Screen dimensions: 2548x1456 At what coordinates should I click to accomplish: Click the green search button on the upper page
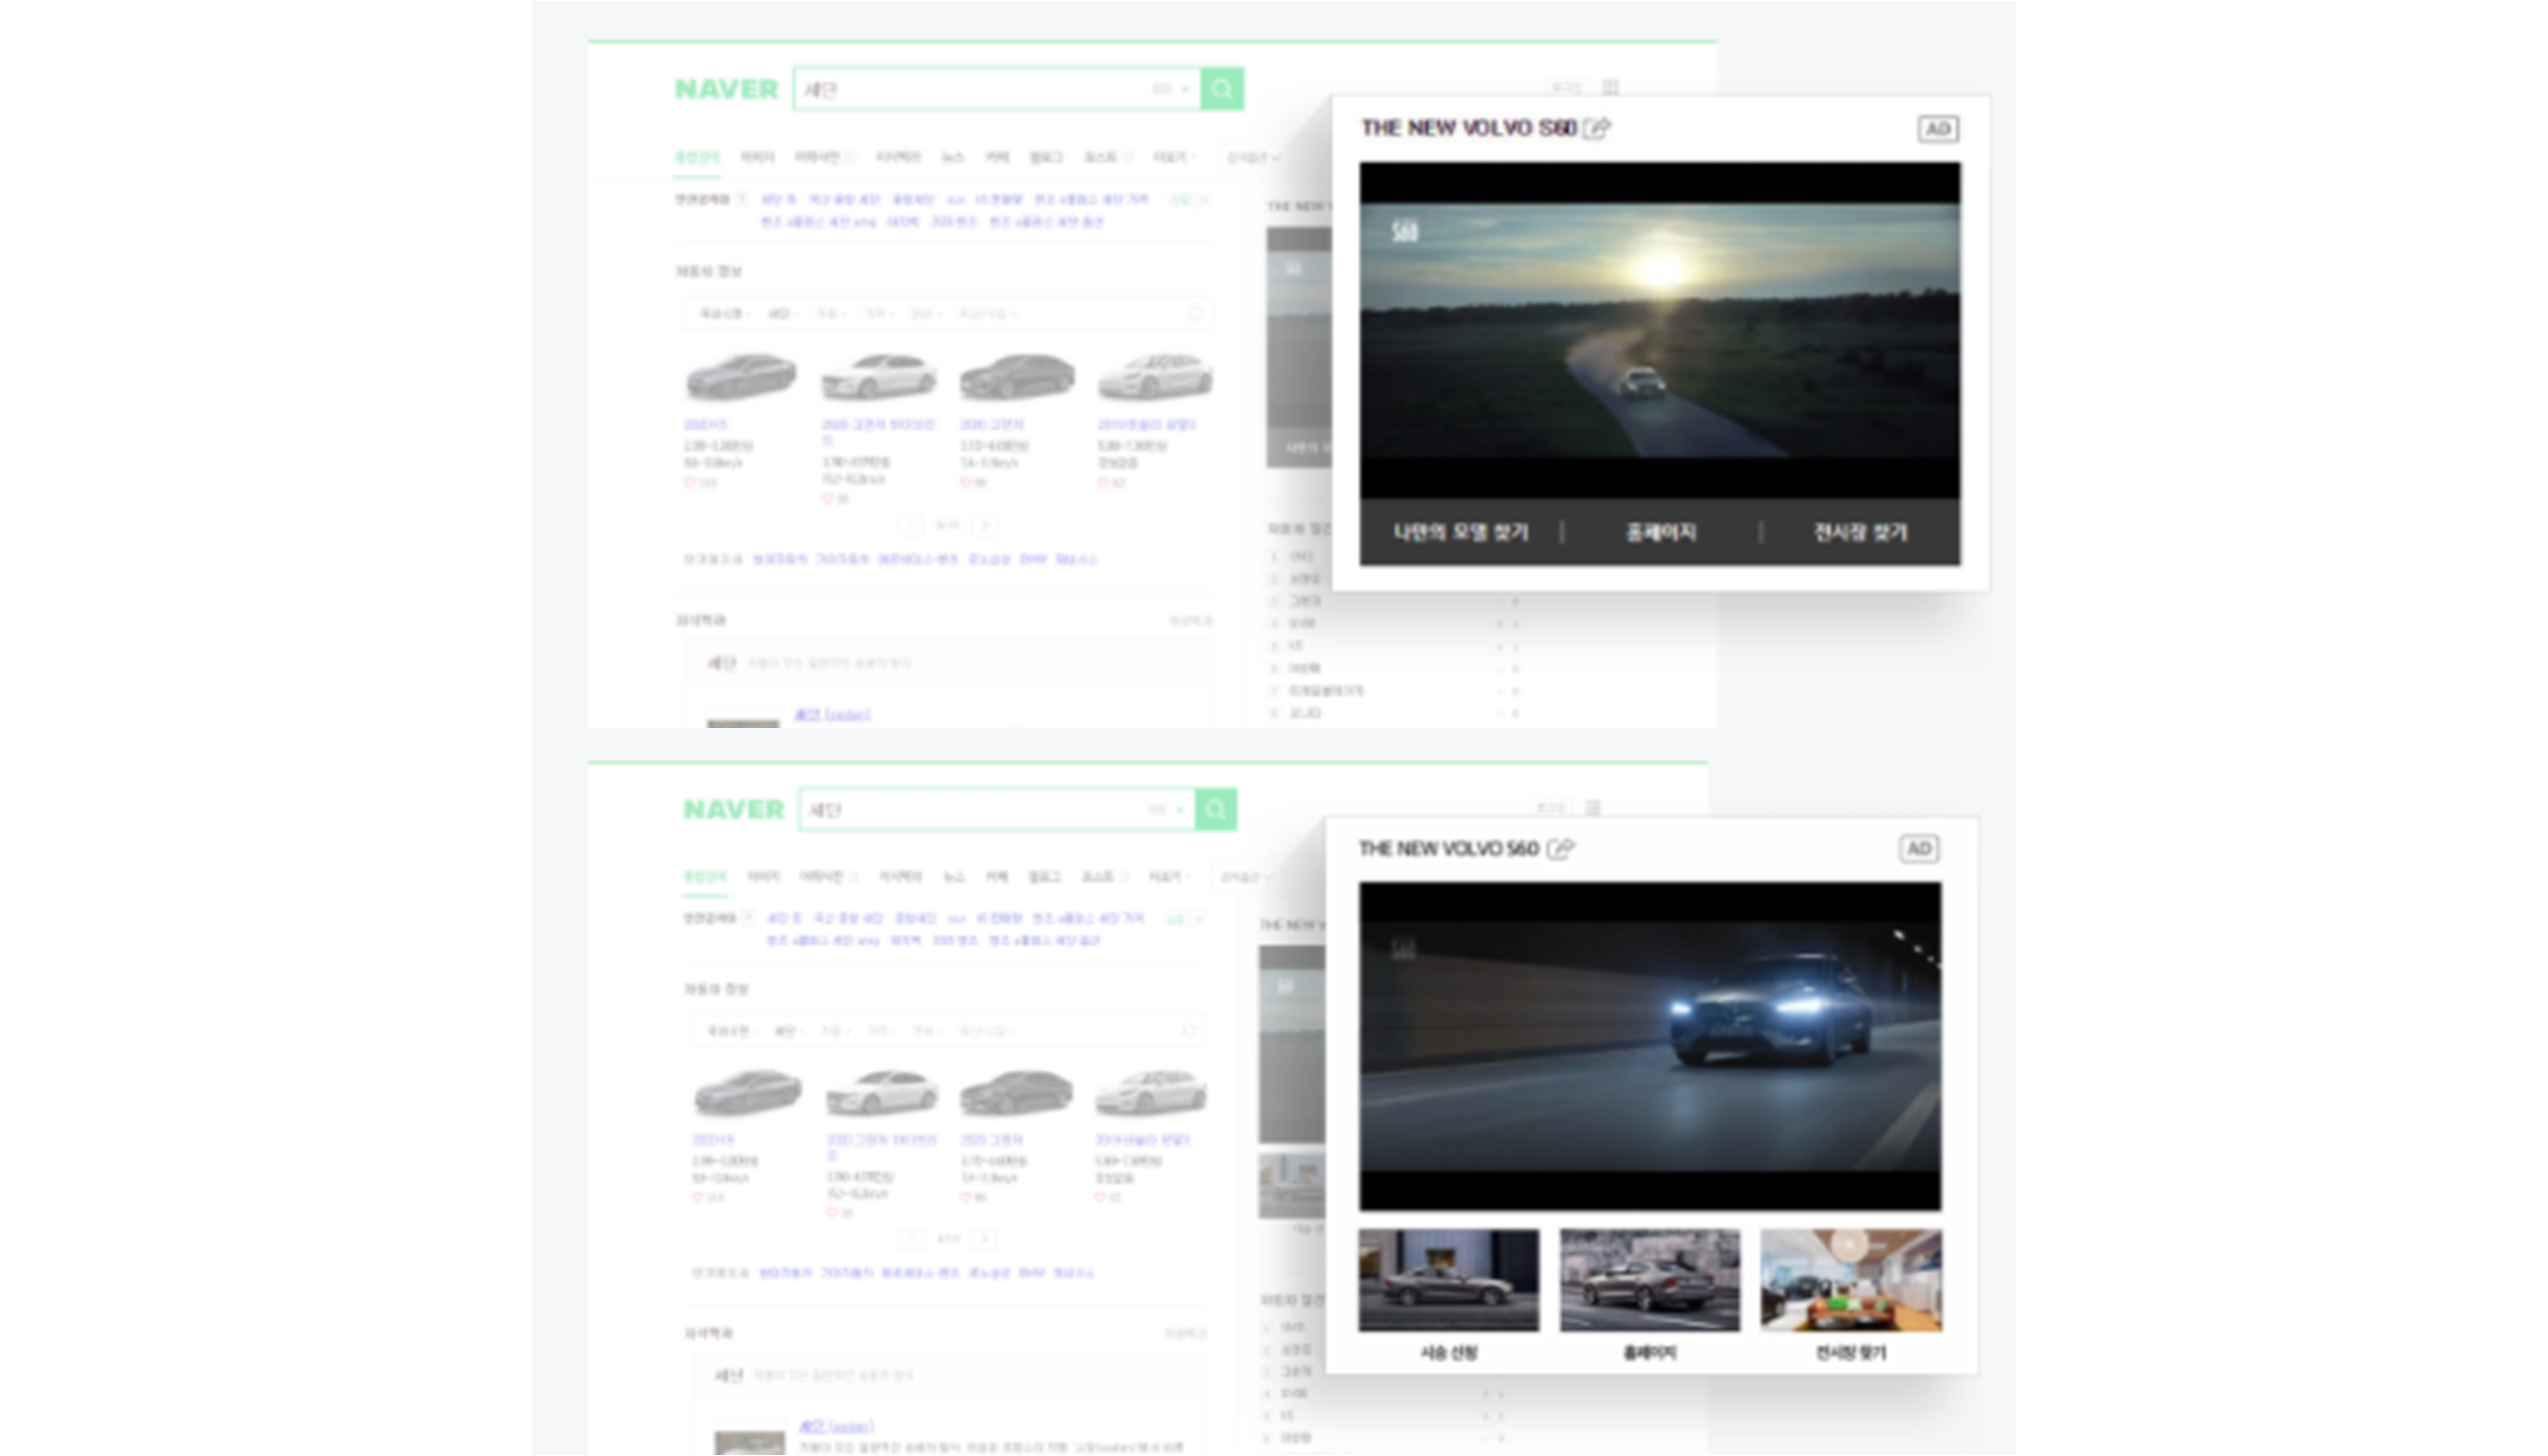click(x=1222, y=89)
